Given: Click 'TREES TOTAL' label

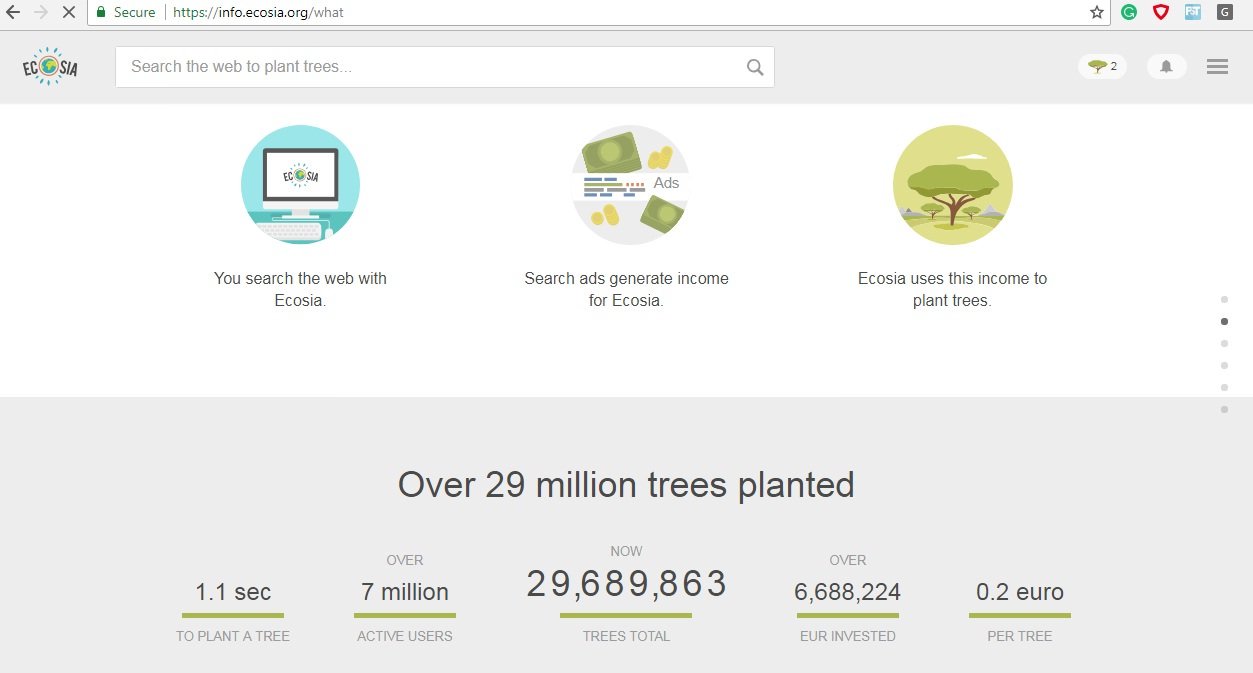Looking at the screenshot, I should pos(626,636).
